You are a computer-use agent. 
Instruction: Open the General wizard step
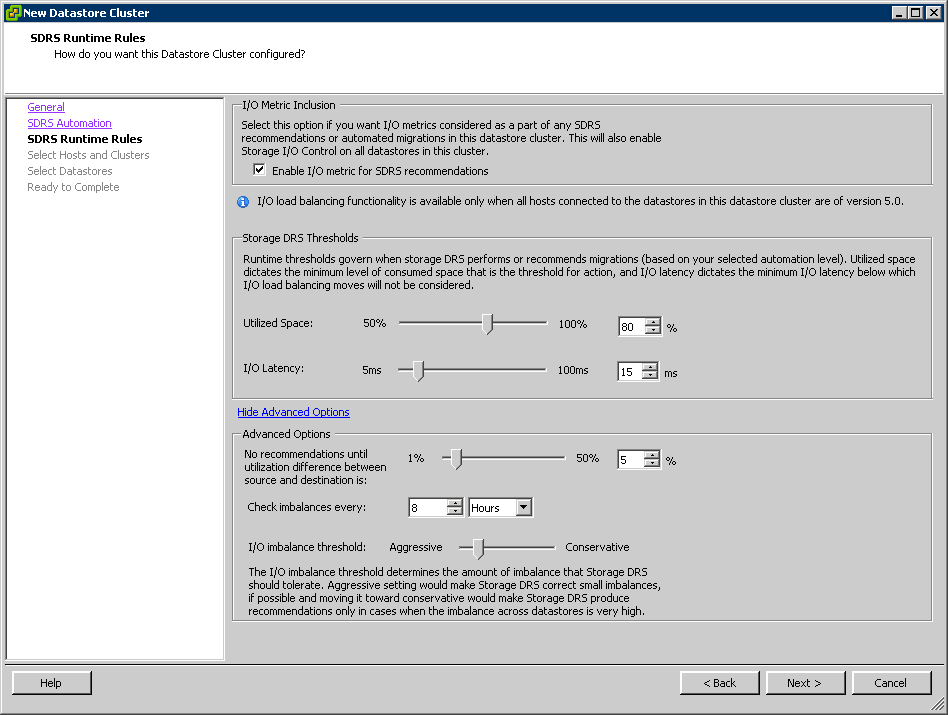(x=46, y=107)
